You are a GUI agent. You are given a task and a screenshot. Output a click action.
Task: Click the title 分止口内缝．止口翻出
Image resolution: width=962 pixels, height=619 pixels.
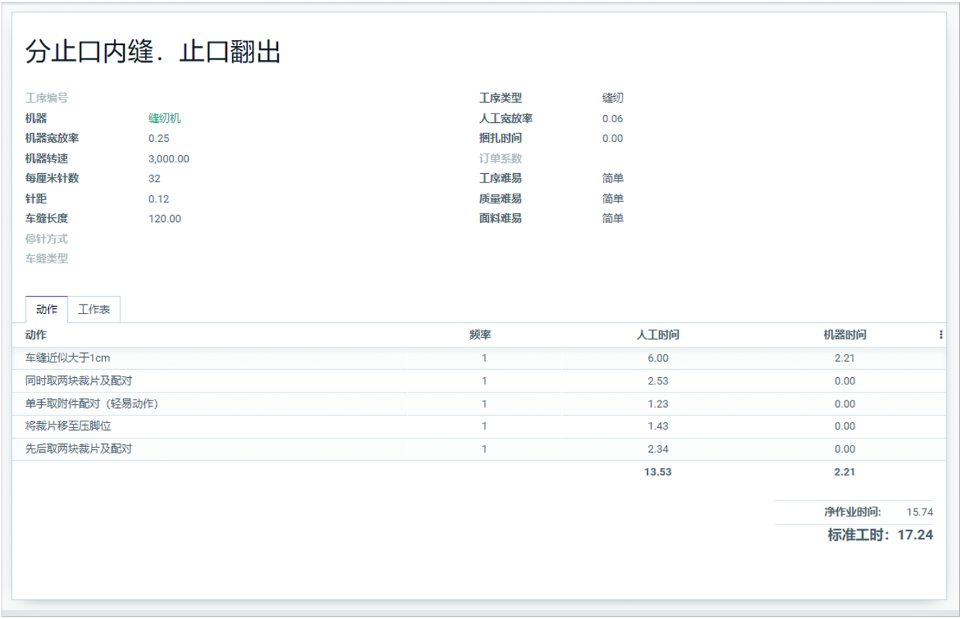point(153,52)
